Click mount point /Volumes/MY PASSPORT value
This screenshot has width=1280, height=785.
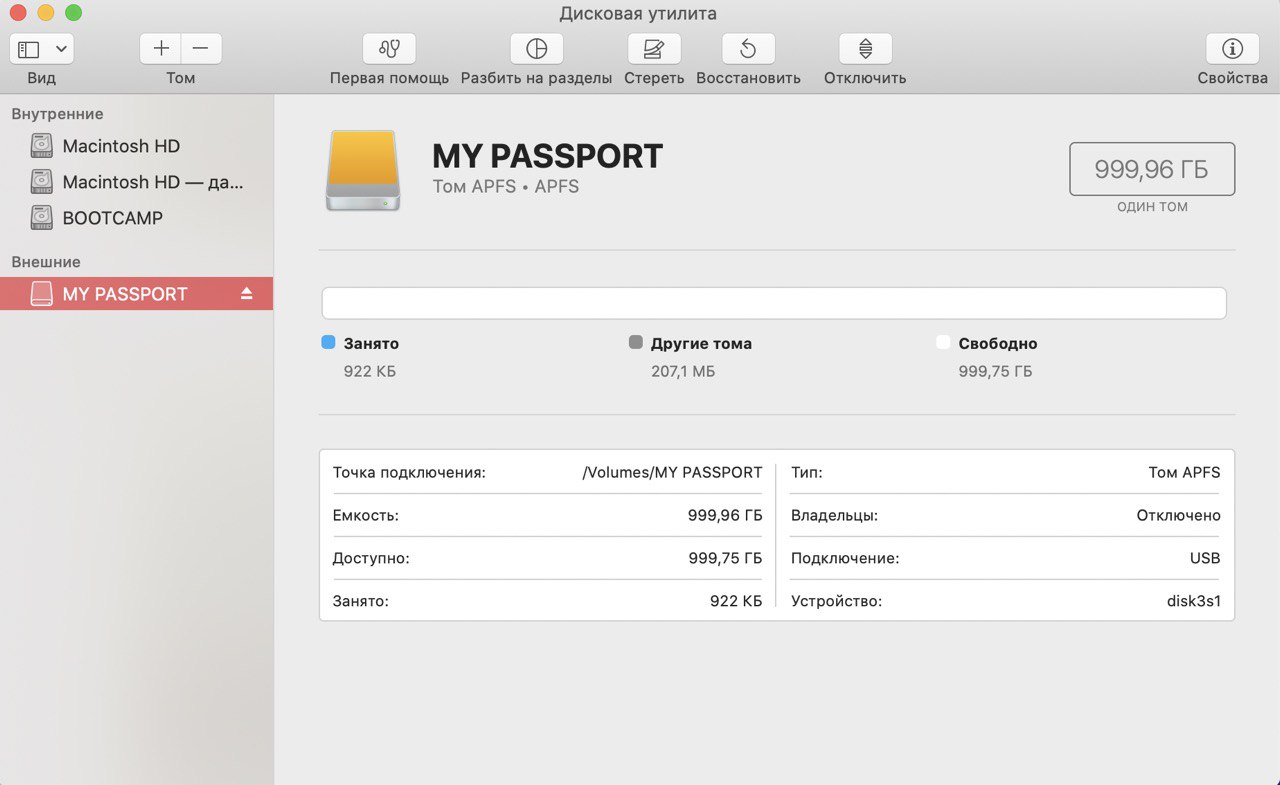[x=672, y=472]
